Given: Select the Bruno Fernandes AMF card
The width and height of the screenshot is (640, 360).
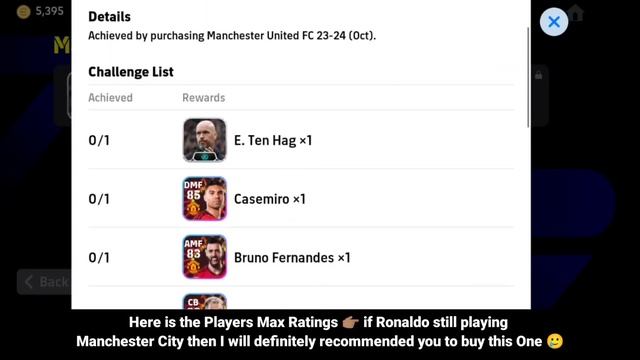Looking at the screenshot, I should [x=204, y=257].
